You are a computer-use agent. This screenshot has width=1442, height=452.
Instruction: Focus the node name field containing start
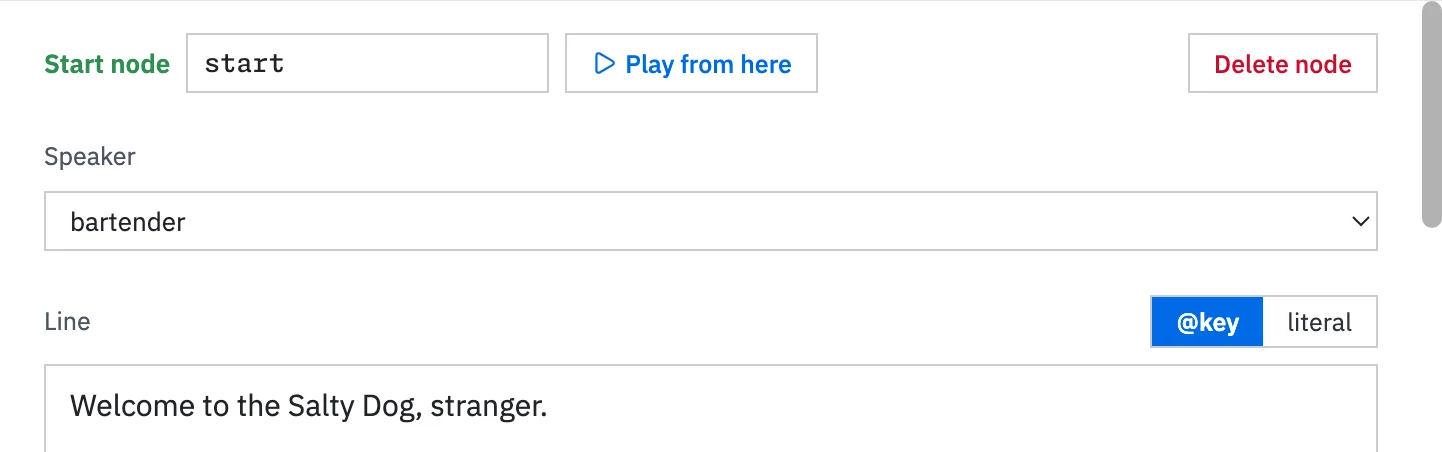367,64
